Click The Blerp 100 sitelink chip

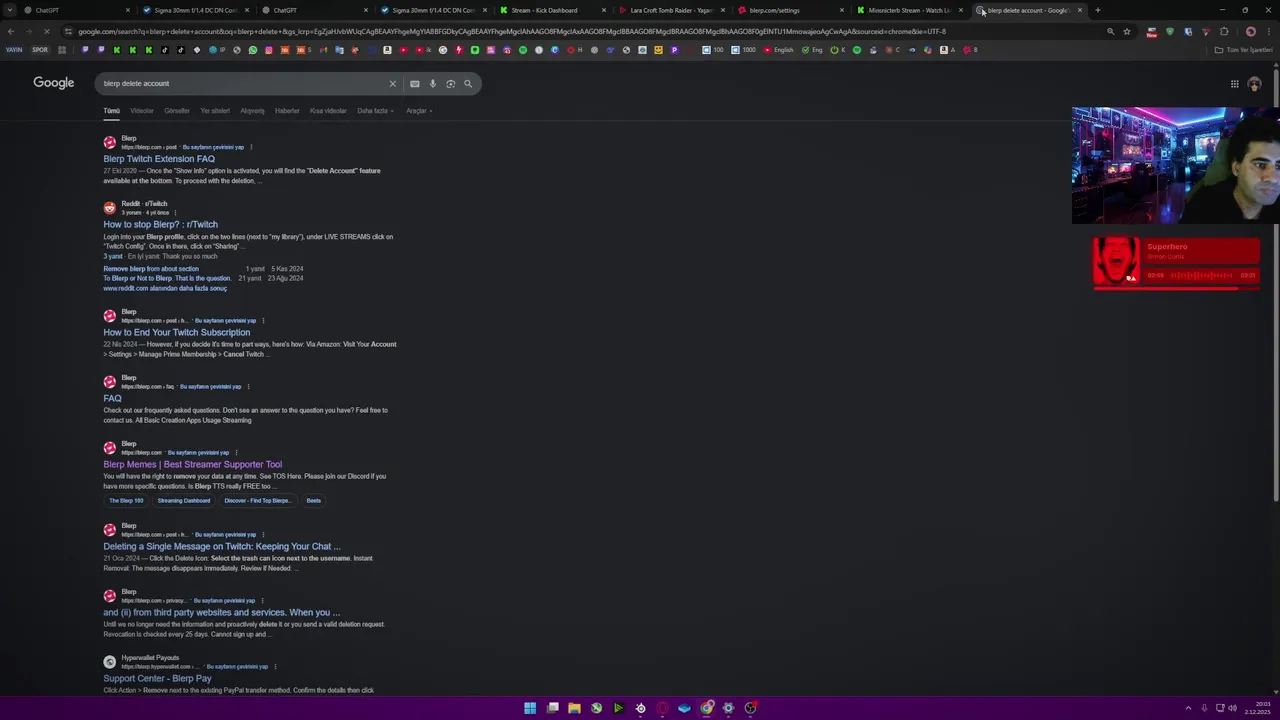pos(126,501)
